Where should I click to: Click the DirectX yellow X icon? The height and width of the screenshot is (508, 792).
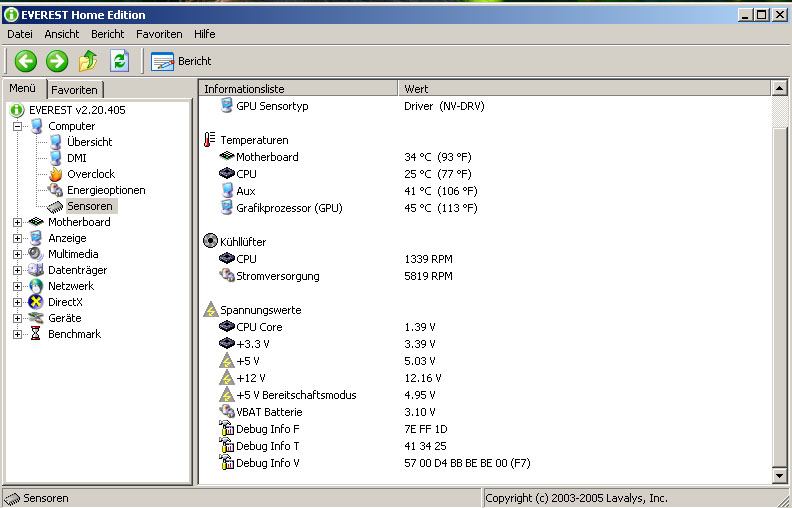pos(36,302)
